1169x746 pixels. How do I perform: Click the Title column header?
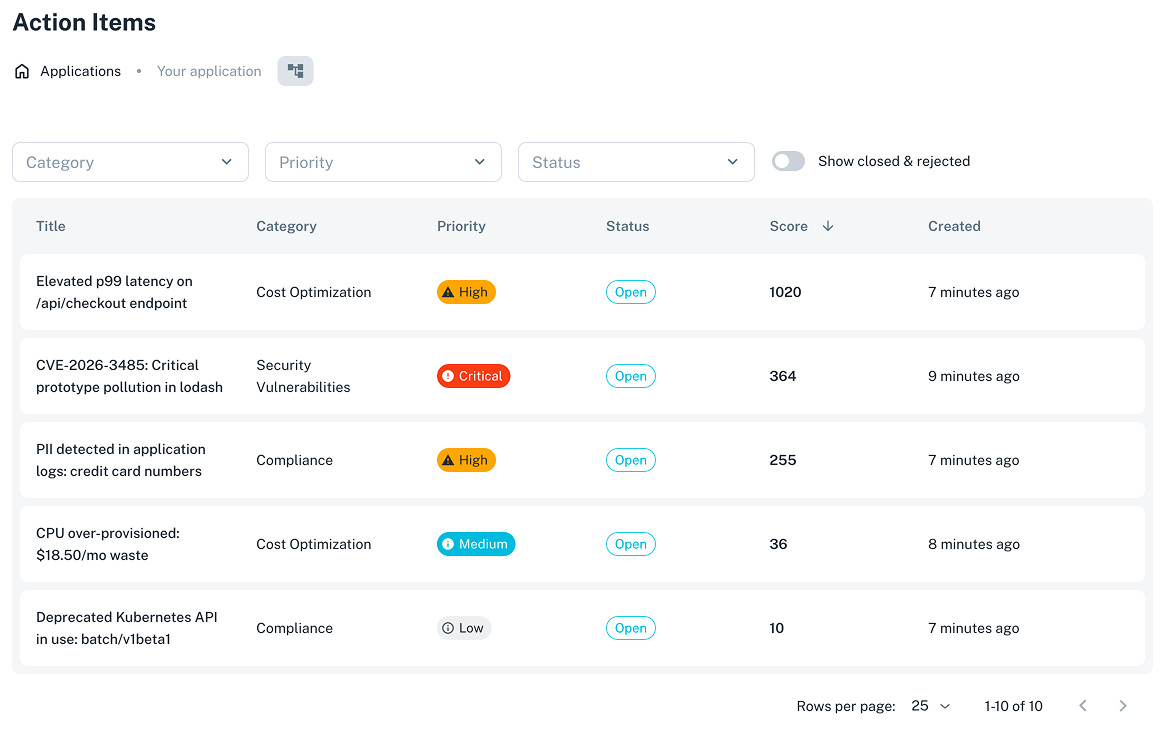[x=50, y=226]
